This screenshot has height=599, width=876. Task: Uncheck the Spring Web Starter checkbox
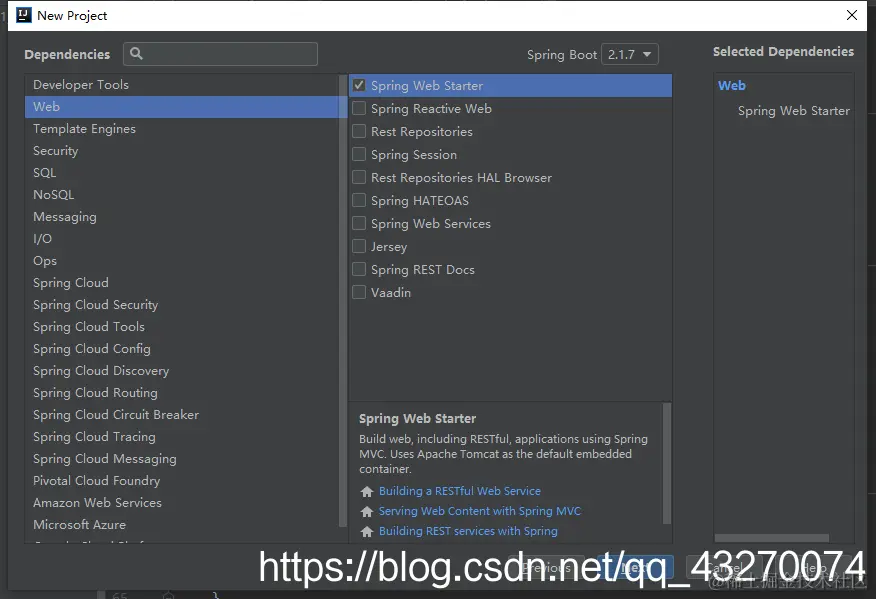[359, 85]
